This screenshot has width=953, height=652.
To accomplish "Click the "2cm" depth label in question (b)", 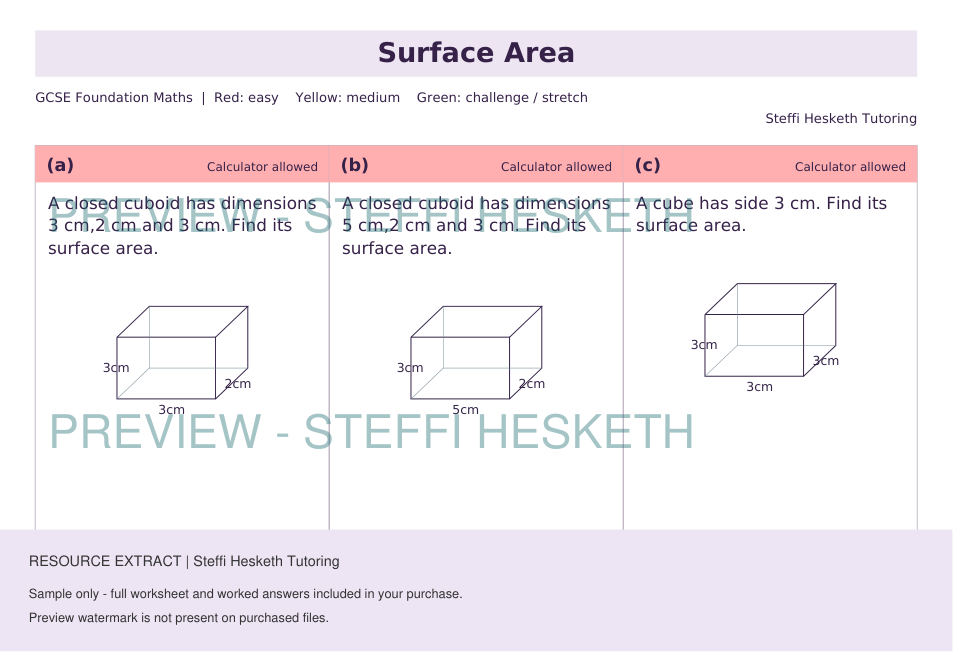I will click(532, 383).
